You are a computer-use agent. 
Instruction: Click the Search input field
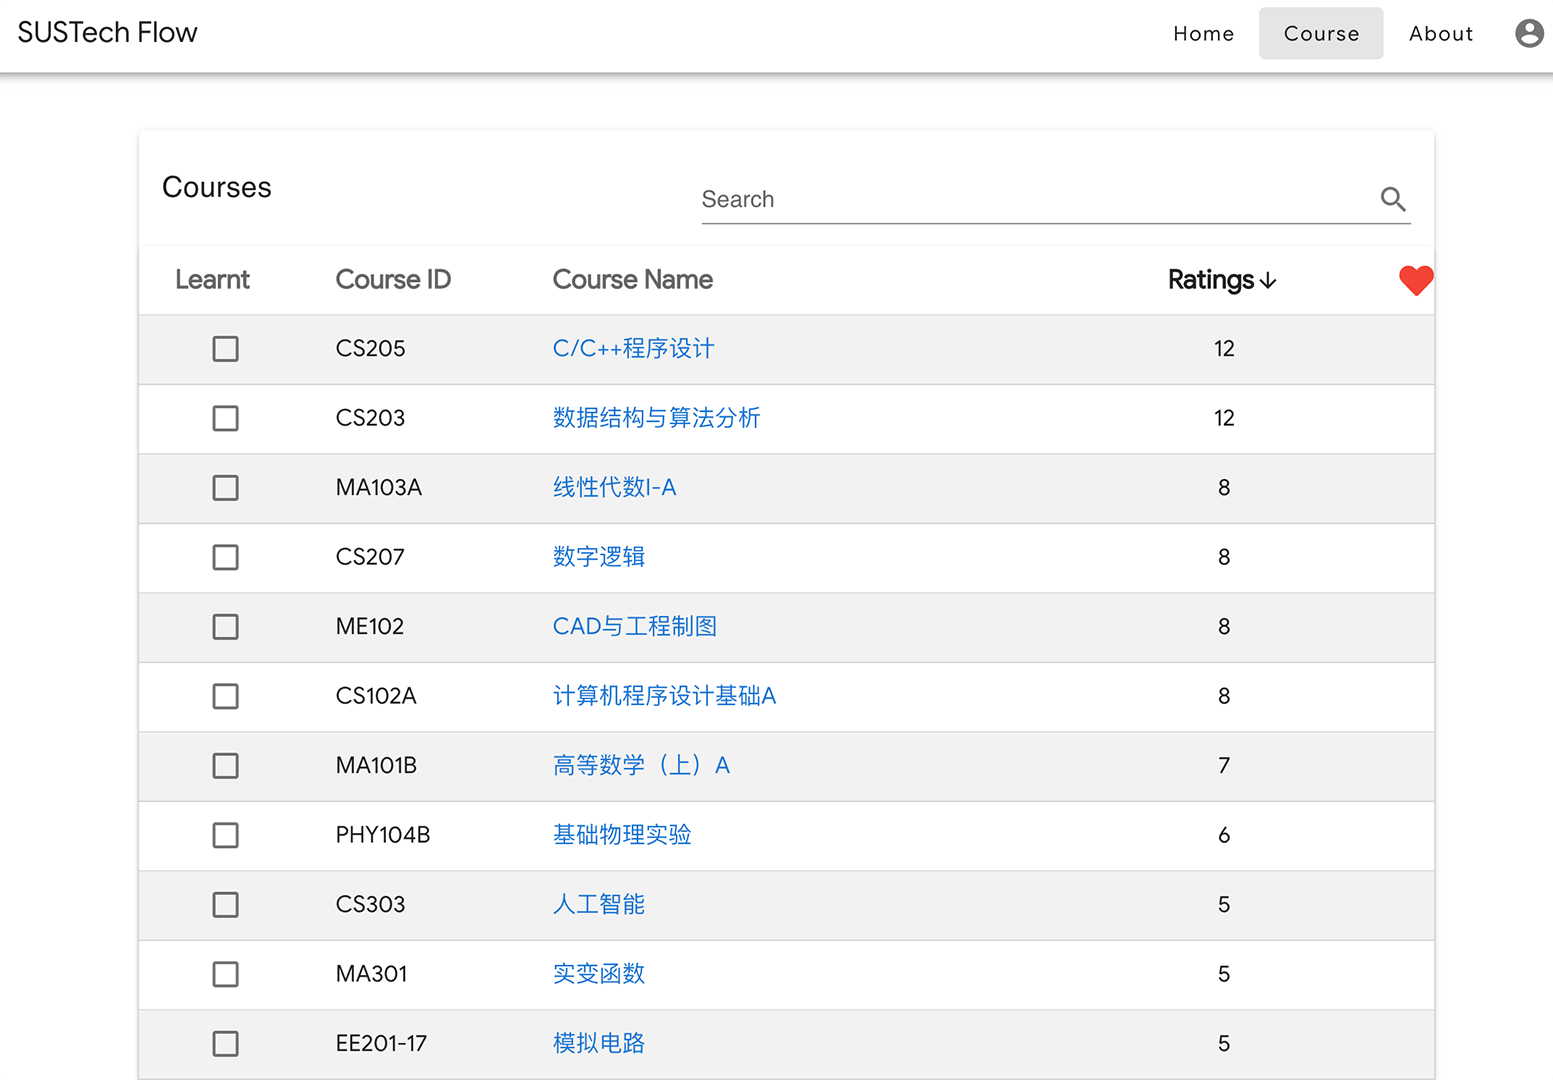tap(1000, 199)
